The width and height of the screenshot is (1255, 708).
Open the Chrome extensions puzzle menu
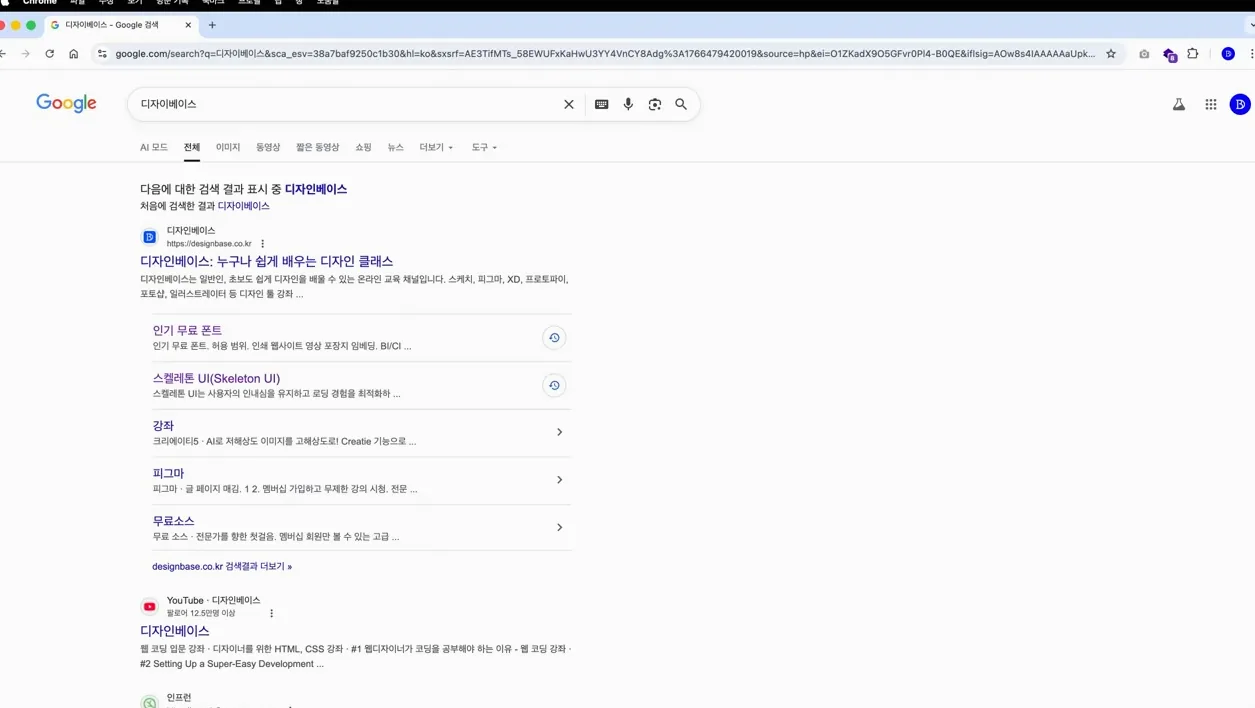coord(1193,54)
